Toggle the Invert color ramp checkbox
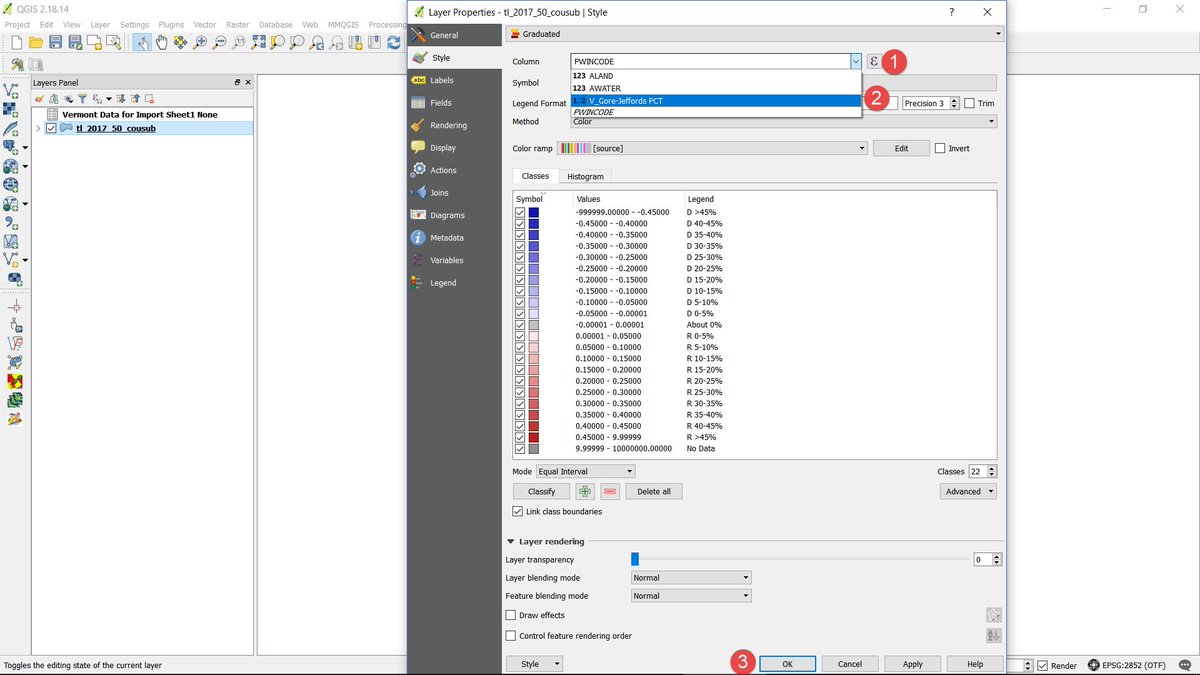1200x675 pixels. point(940,148)
